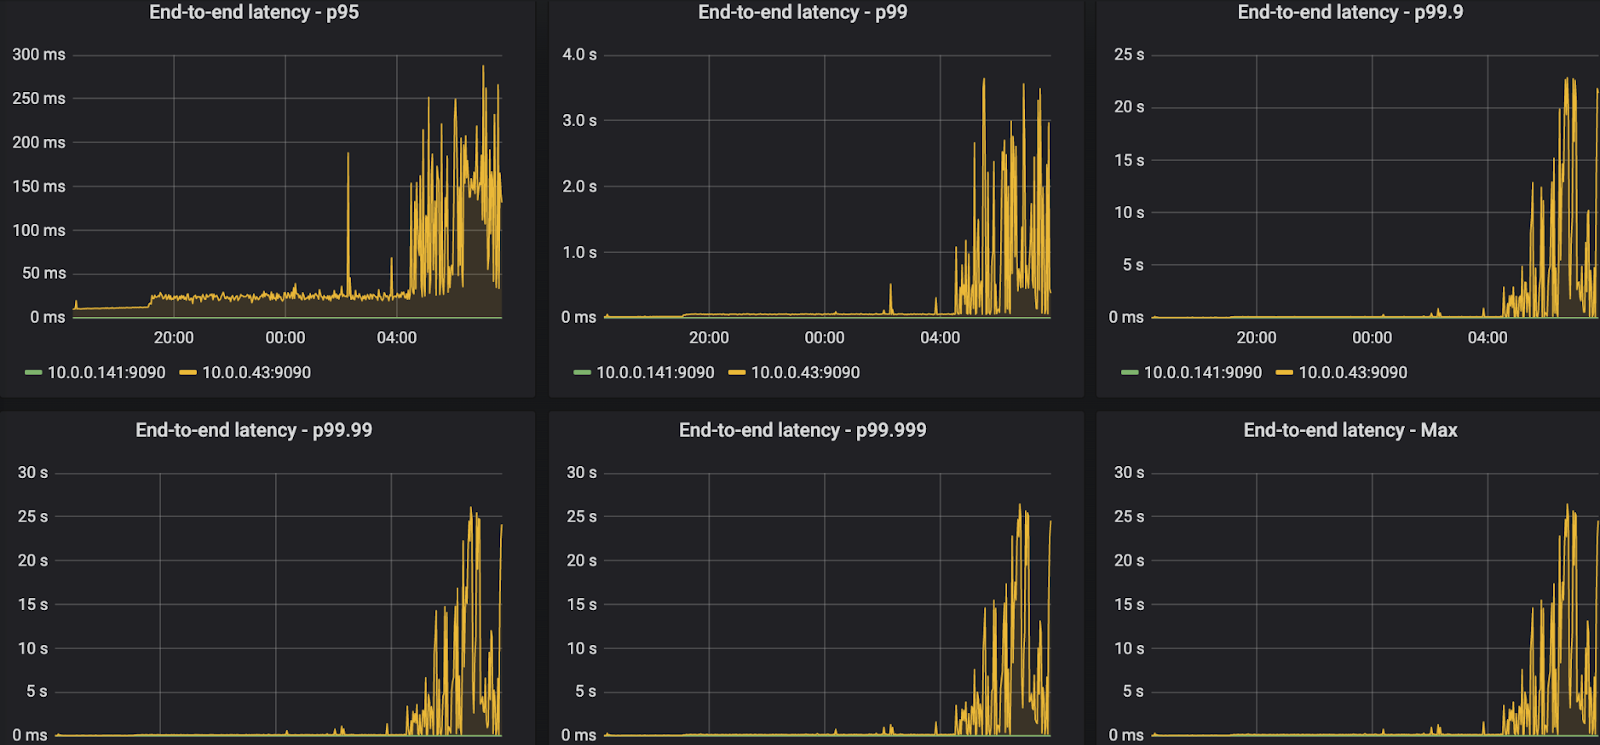Show only 10.0.0.141:9090 in p99.9 legend
The height and width of the screenshot is (745, 1600).
(x=1202, y=373)
